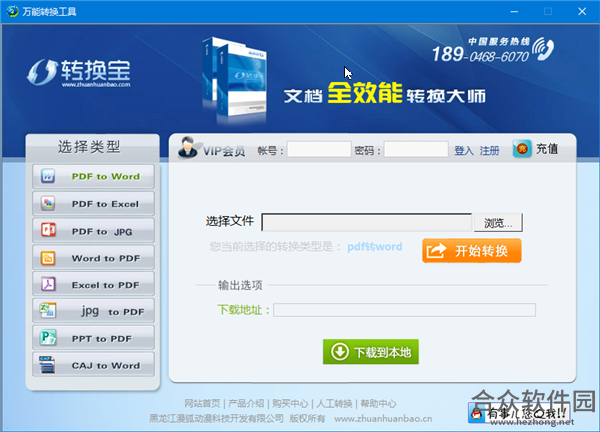The width and height of the screenshot is (600, 432).
Task: Click the www.zhuanhuanbao.cn footer link
Action: 383,419
